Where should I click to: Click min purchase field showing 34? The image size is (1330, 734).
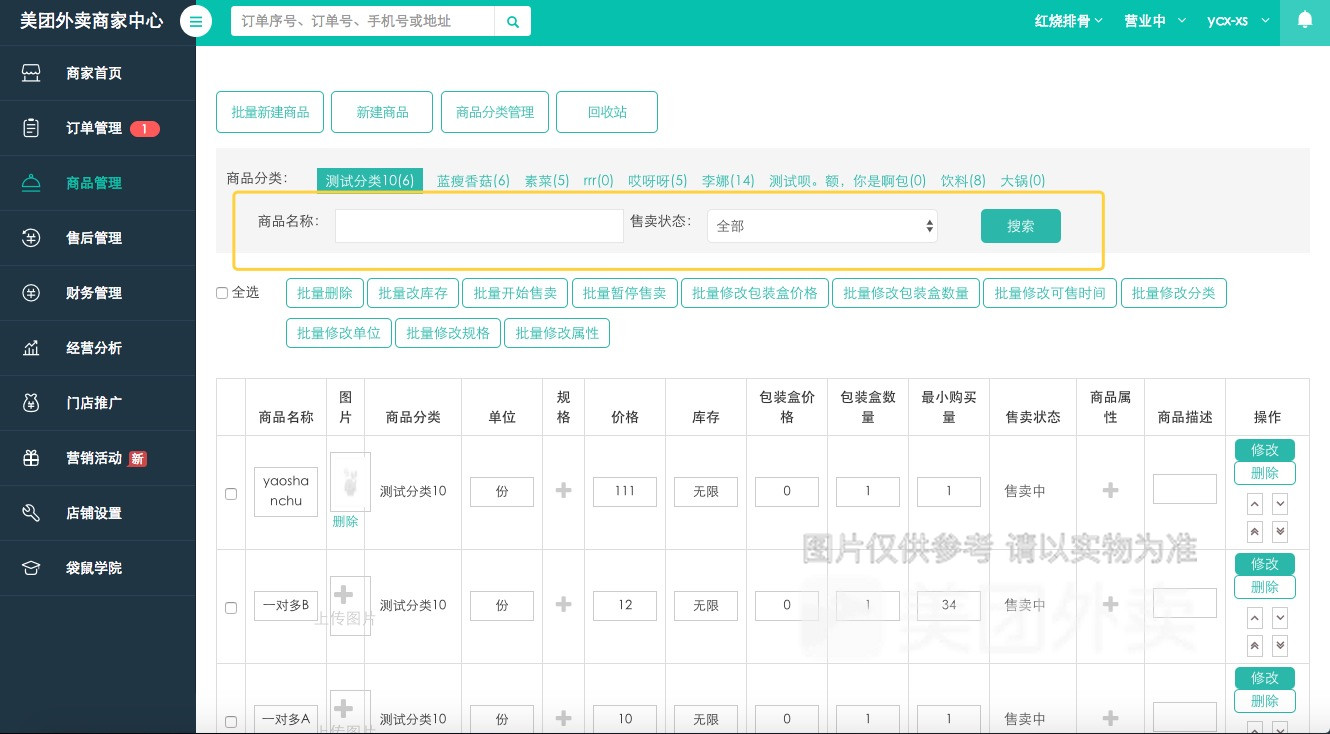click(x=949, y=605)
